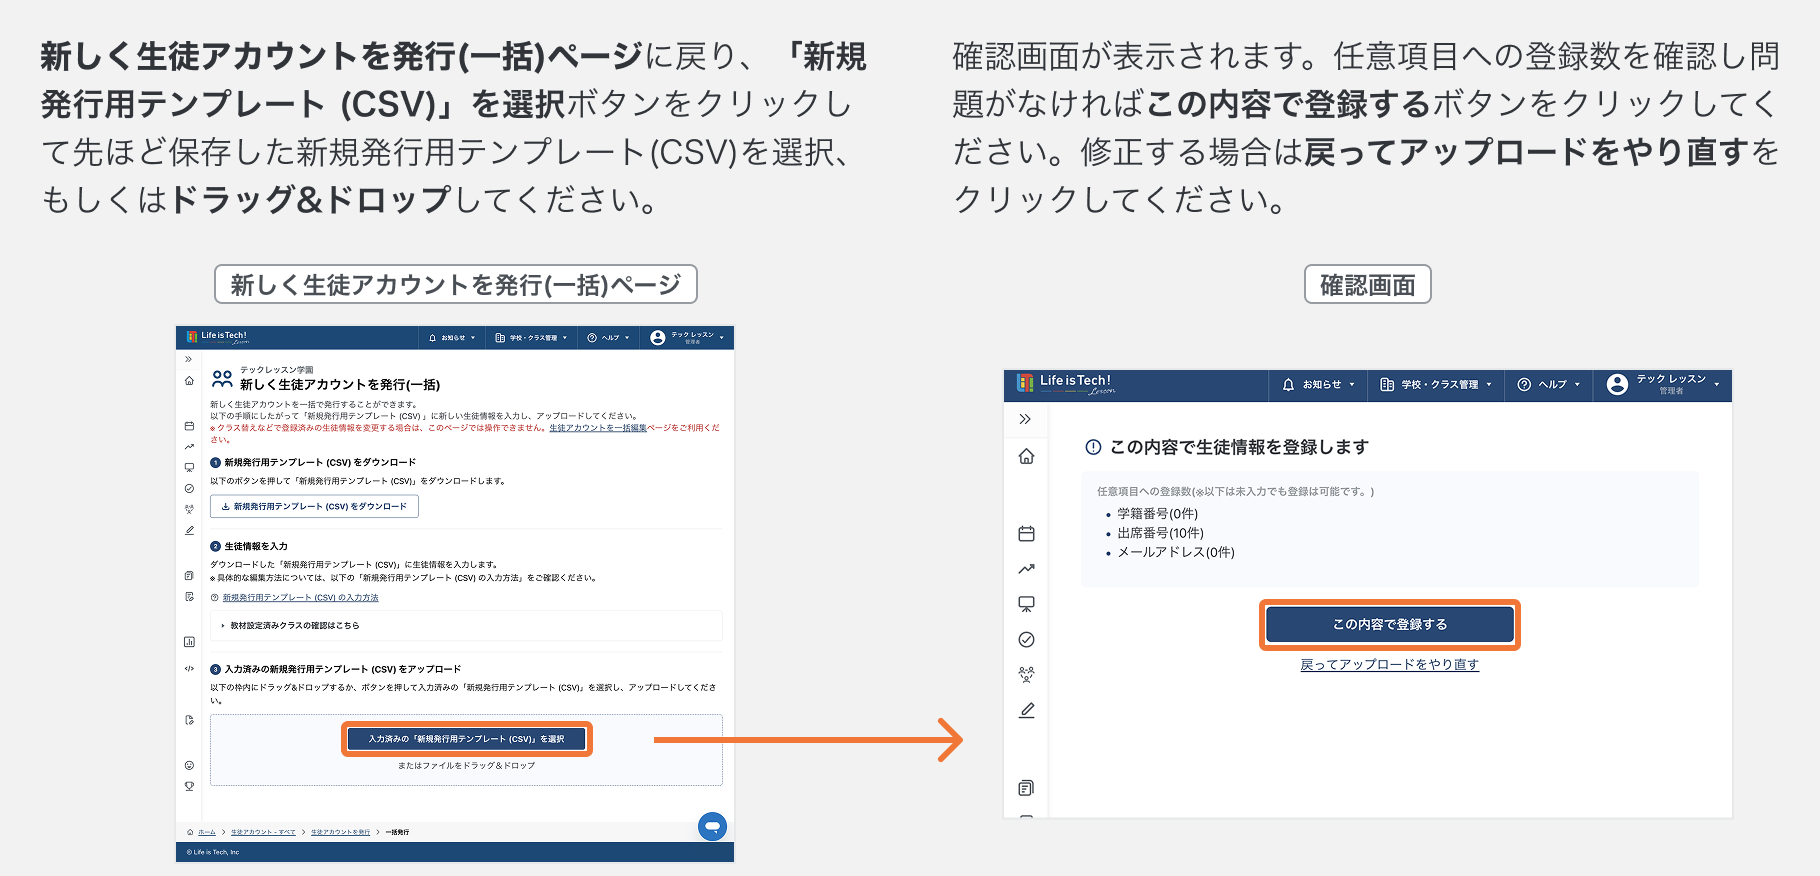The height and width of the screenshot is (876, 1820).
Task: Expand 教材設定済みクラスの確認はこちら
Action: (x=466, y=625)
